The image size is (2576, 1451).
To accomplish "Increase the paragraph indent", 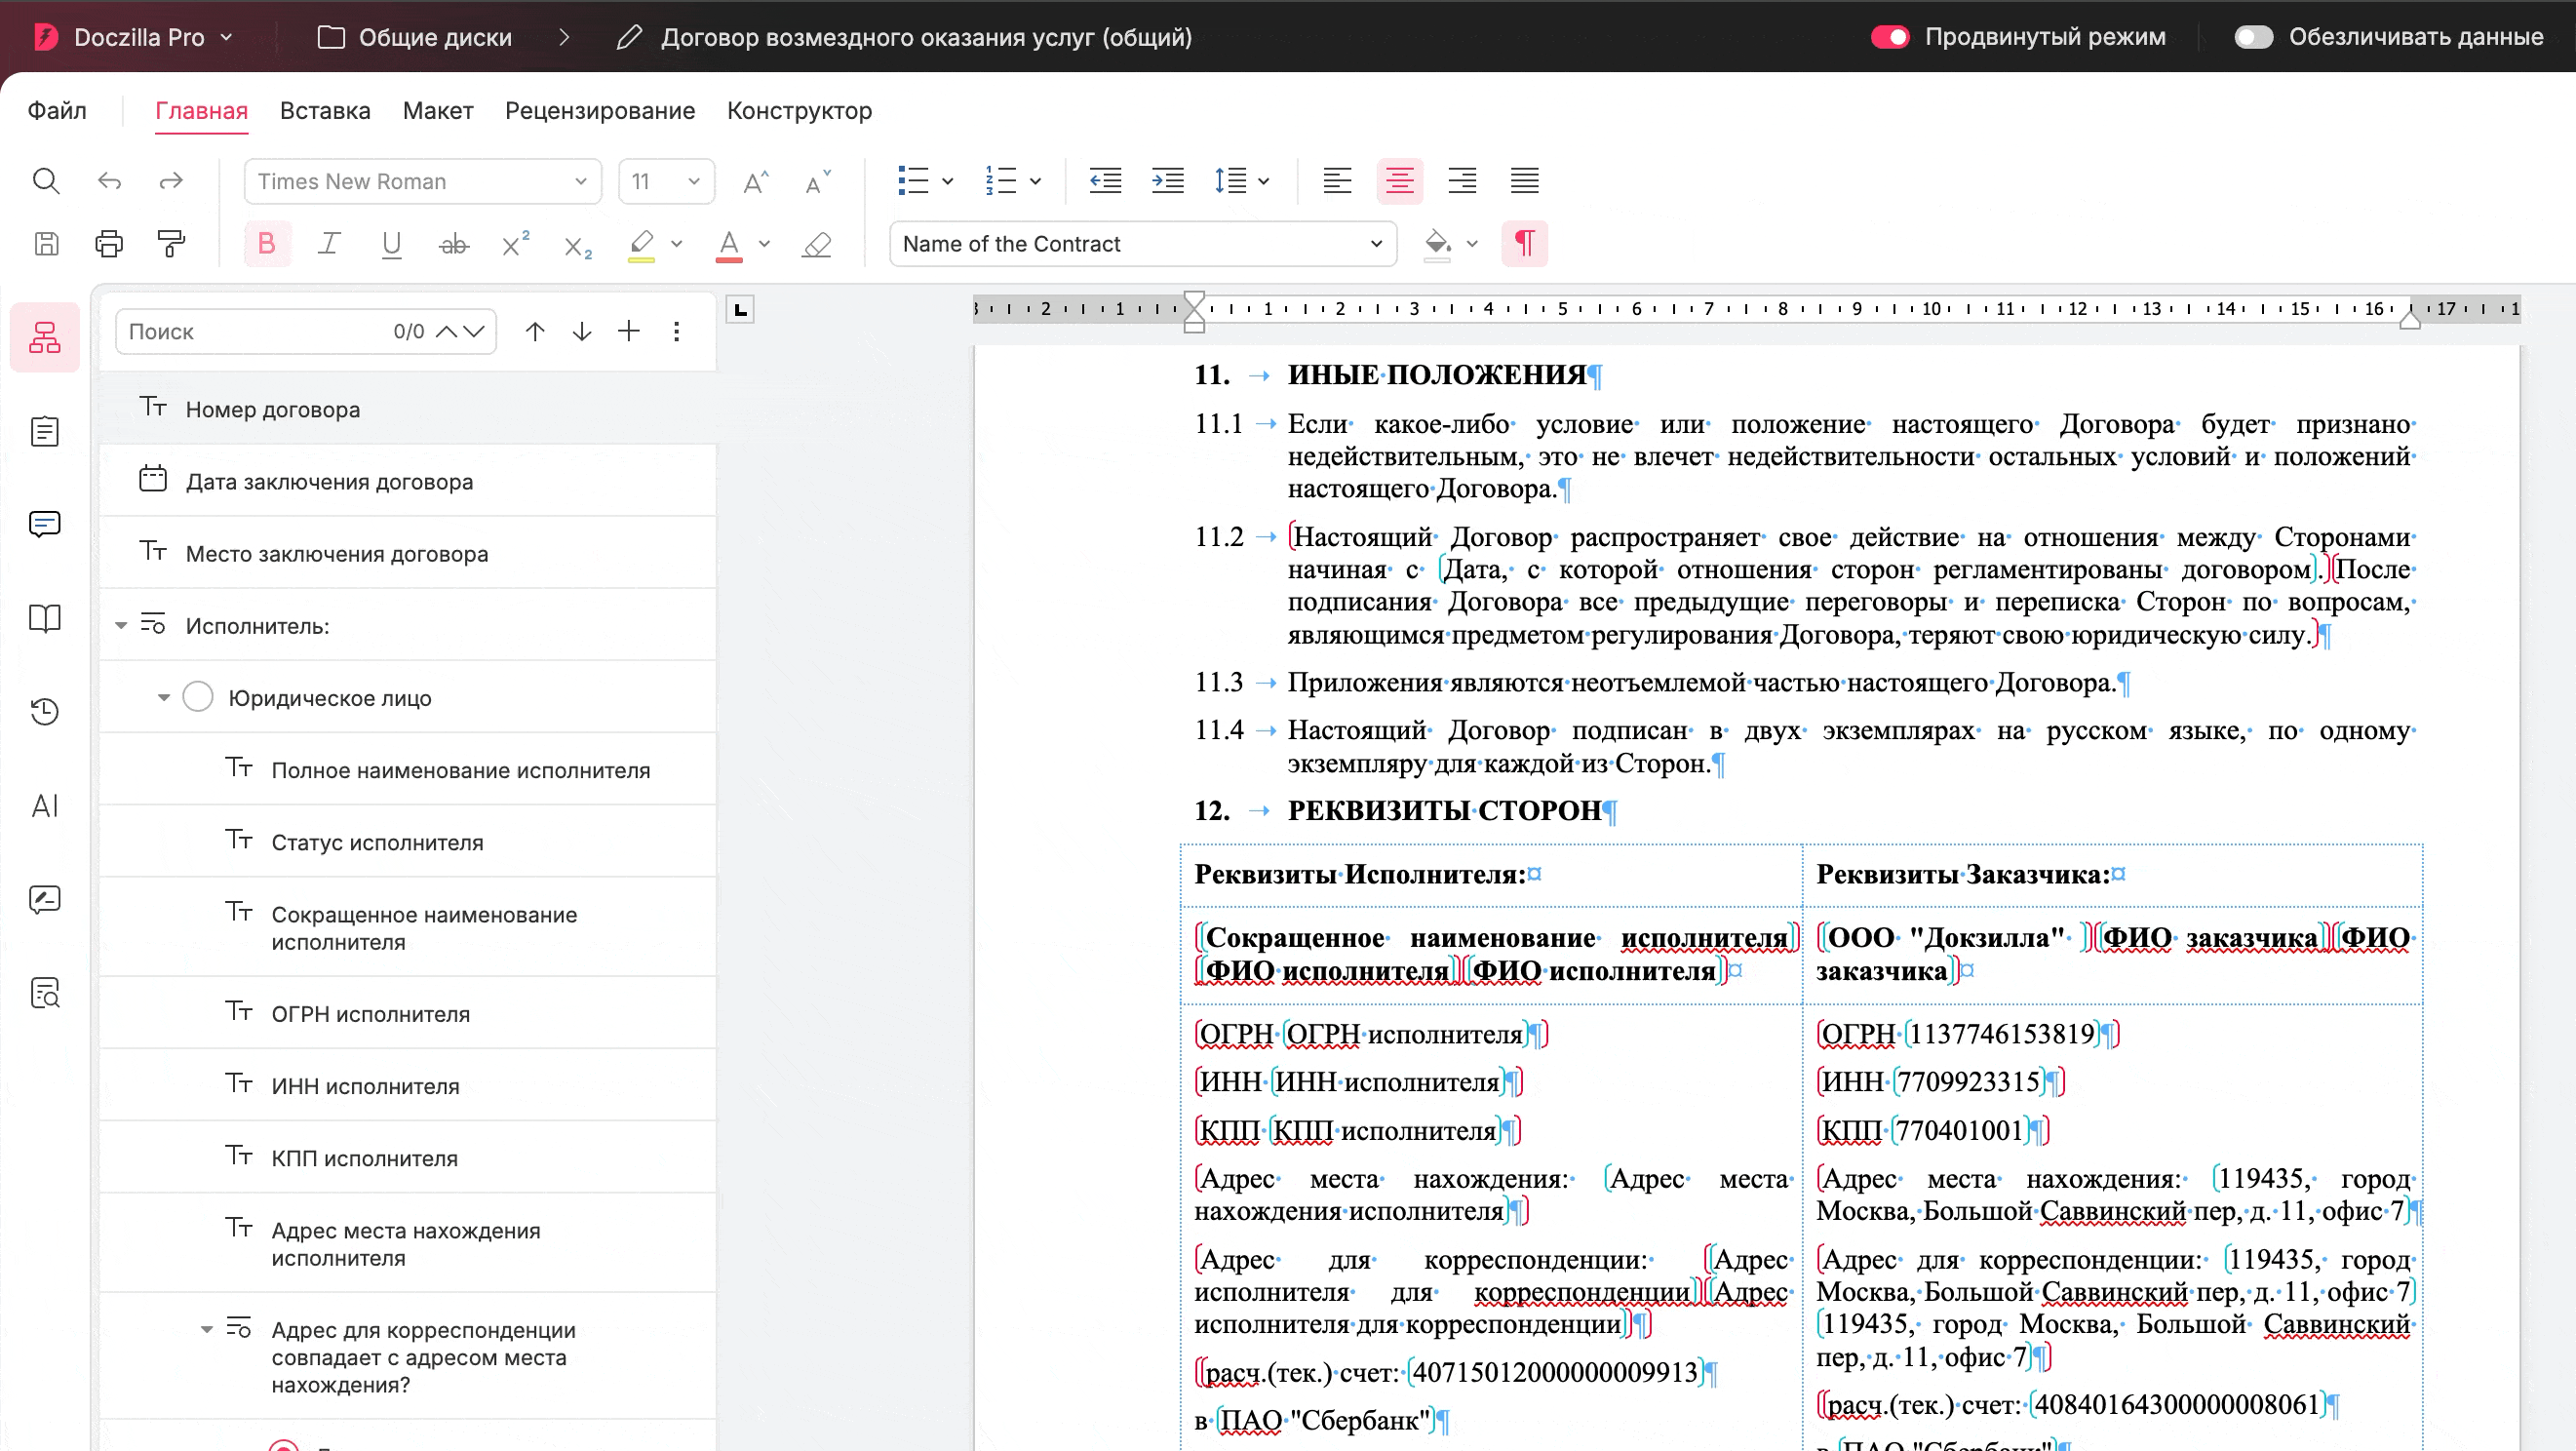I will [1168, 181].
